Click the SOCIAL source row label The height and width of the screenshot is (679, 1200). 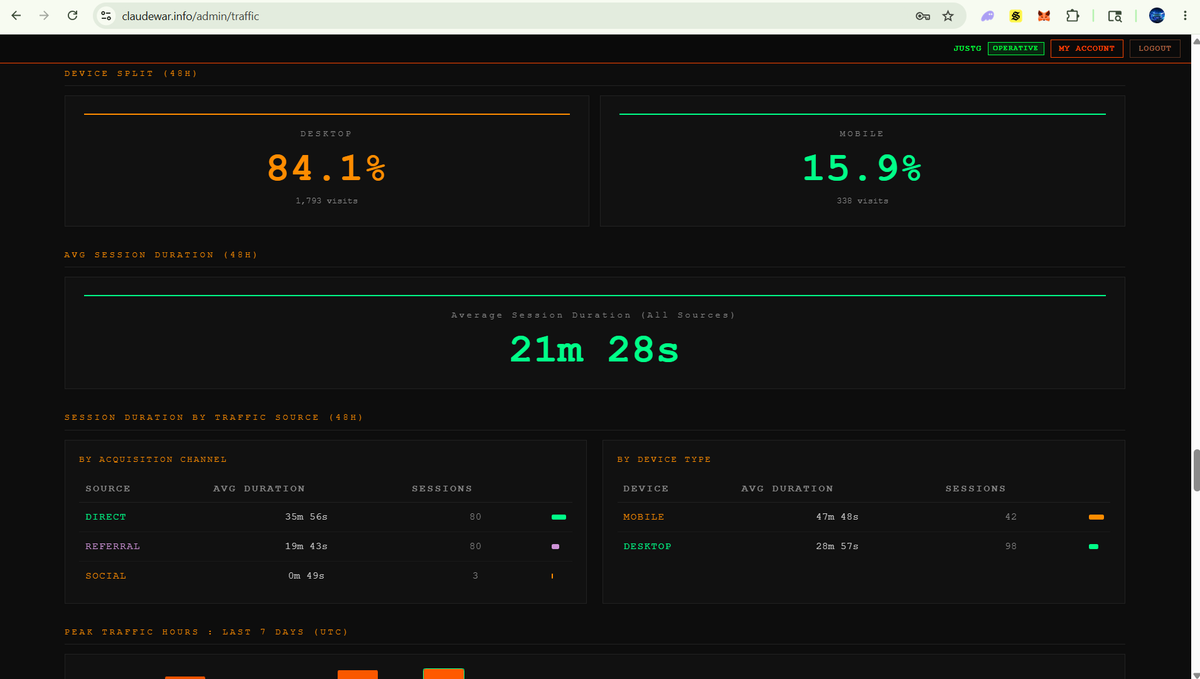click(x=106, y=576)
